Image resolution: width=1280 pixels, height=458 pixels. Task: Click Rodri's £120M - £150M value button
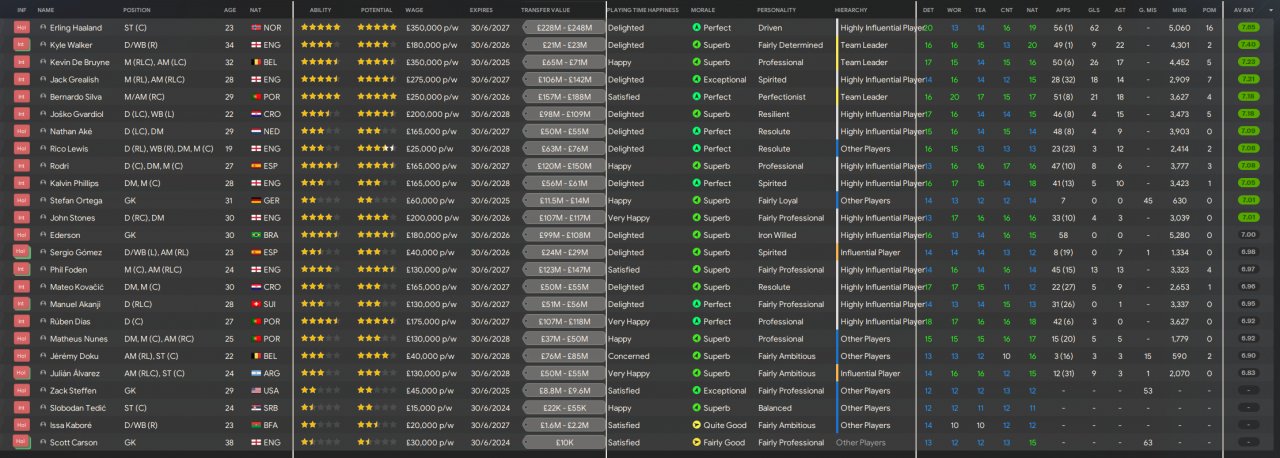click(563, 166)
